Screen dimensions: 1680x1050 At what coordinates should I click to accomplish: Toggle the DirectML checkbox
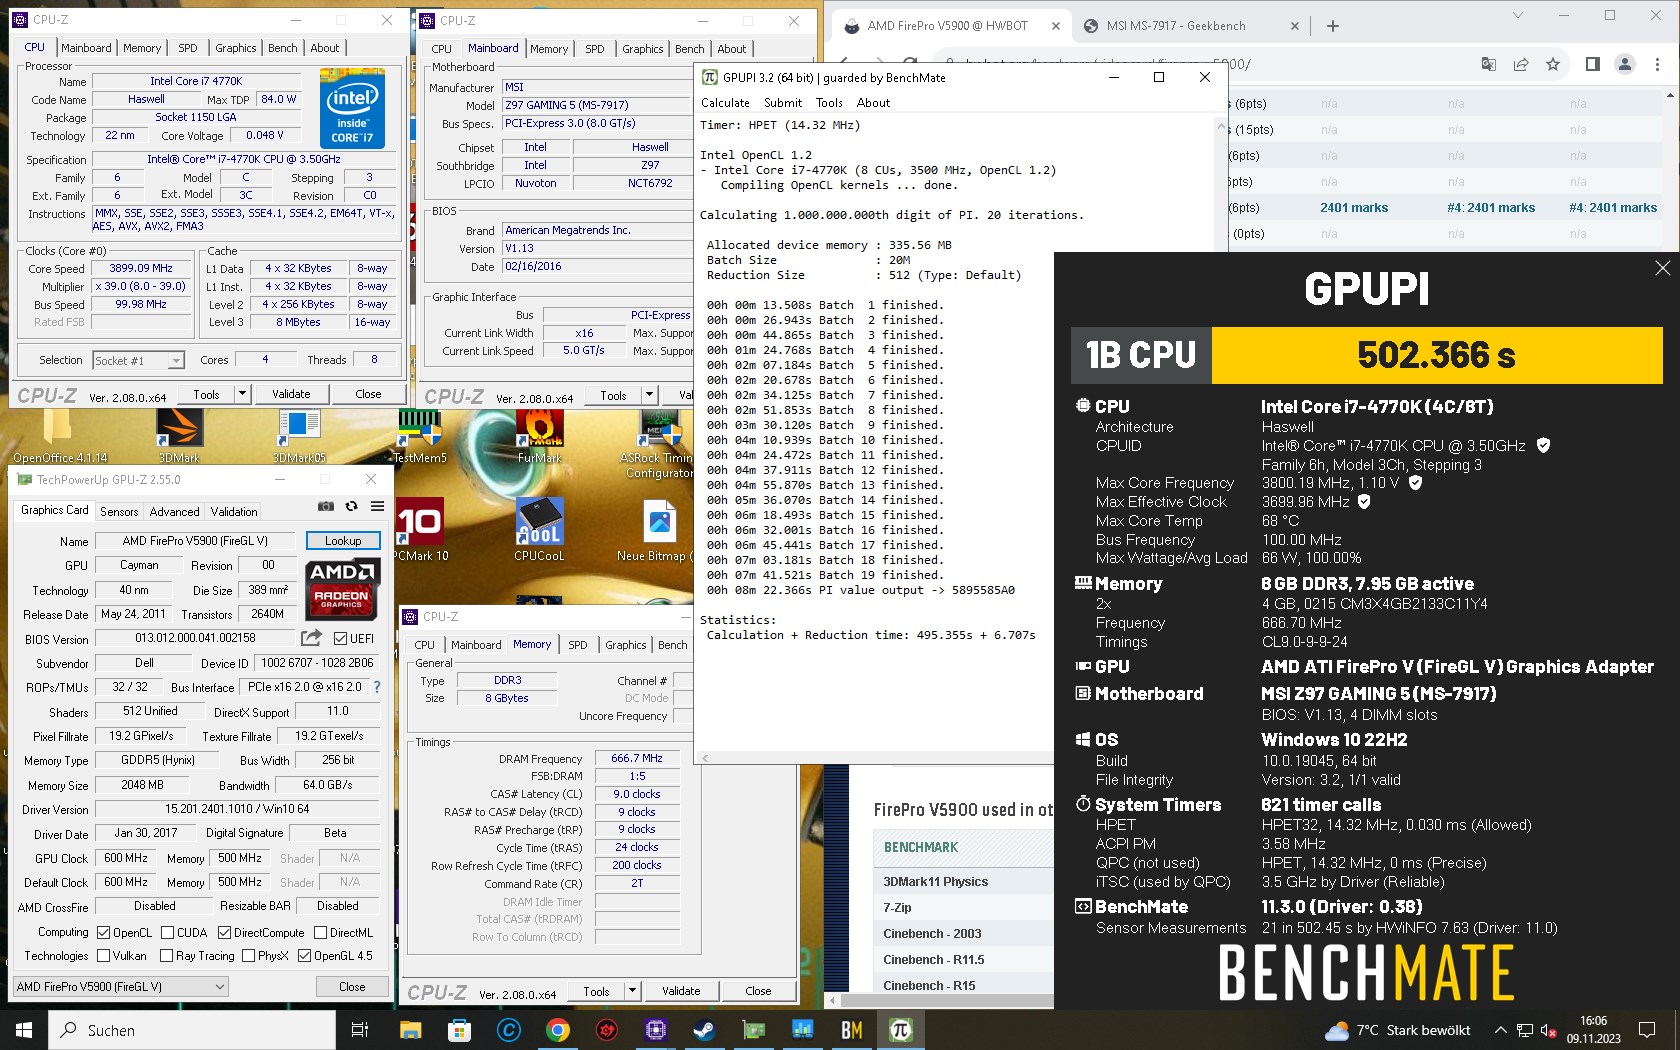point(320,932)
